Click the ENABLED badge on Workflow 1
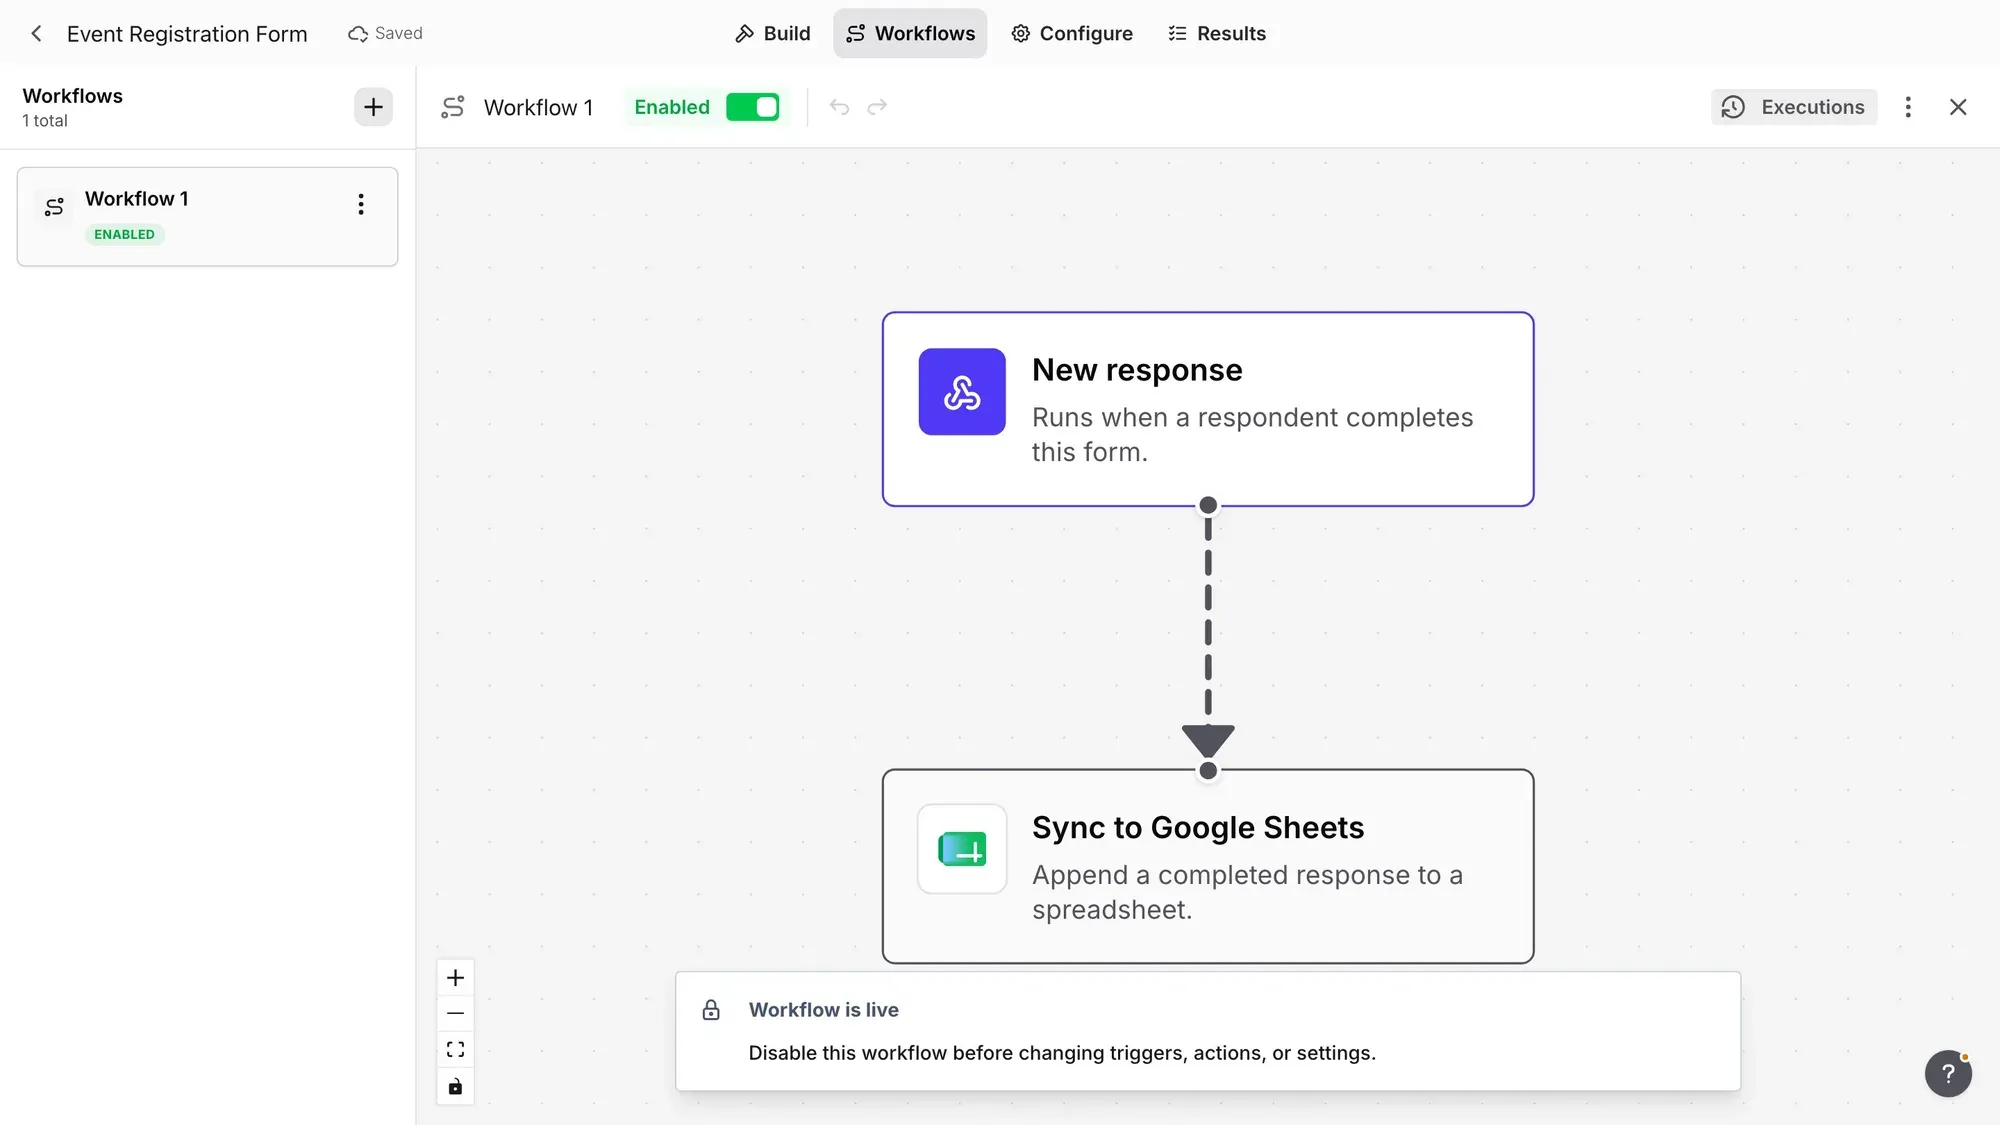Screen dimensions: 2000x1125 point(125,234)
